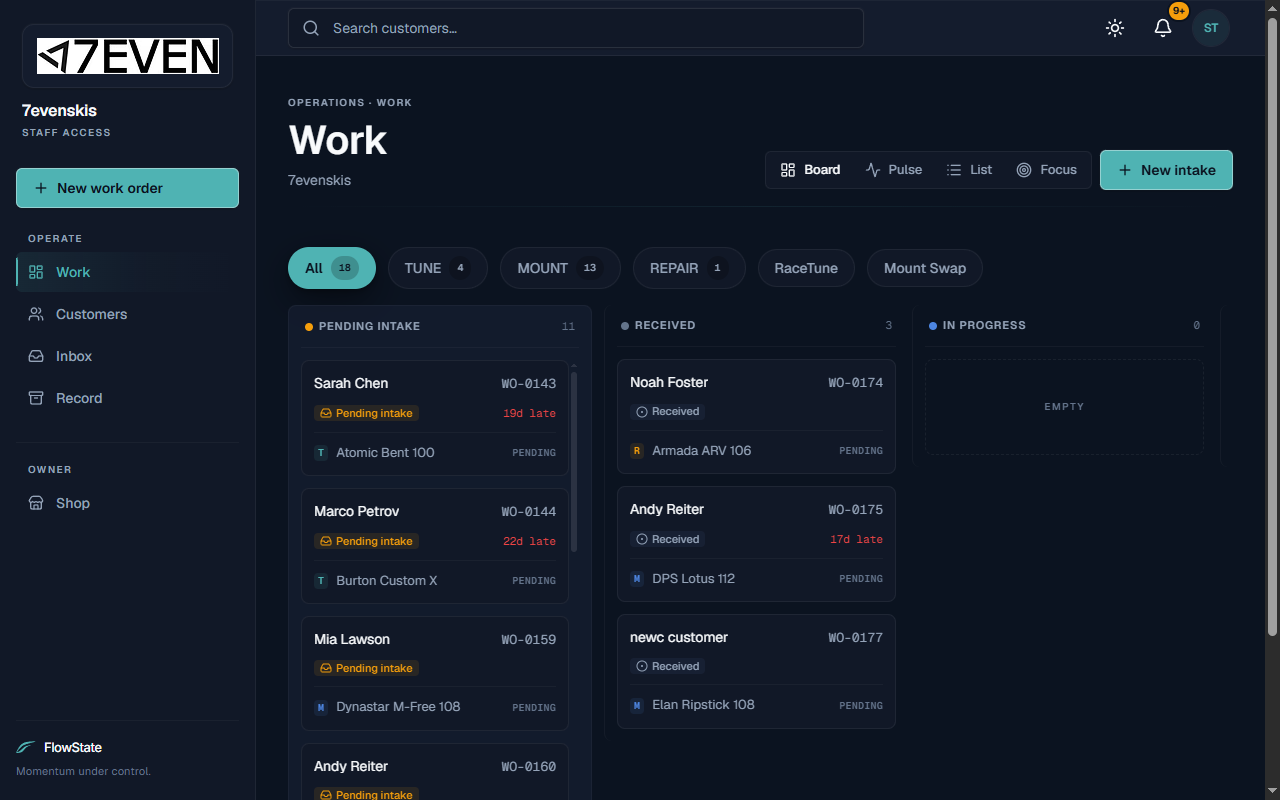Switch to List view

(x=969, y=170)
